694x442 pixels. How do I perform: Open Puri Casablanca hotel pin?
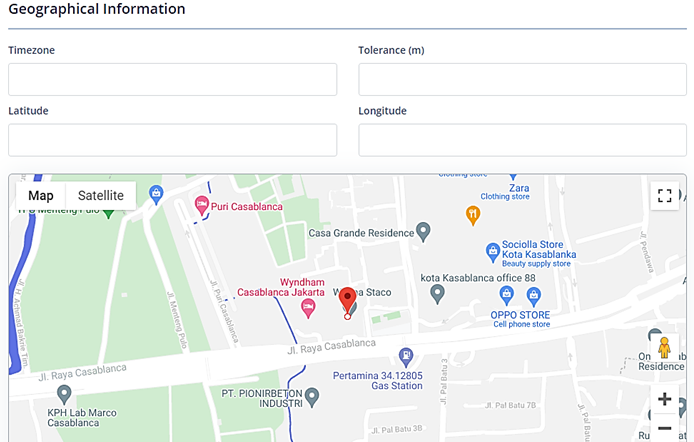click(x=202, y=206)
